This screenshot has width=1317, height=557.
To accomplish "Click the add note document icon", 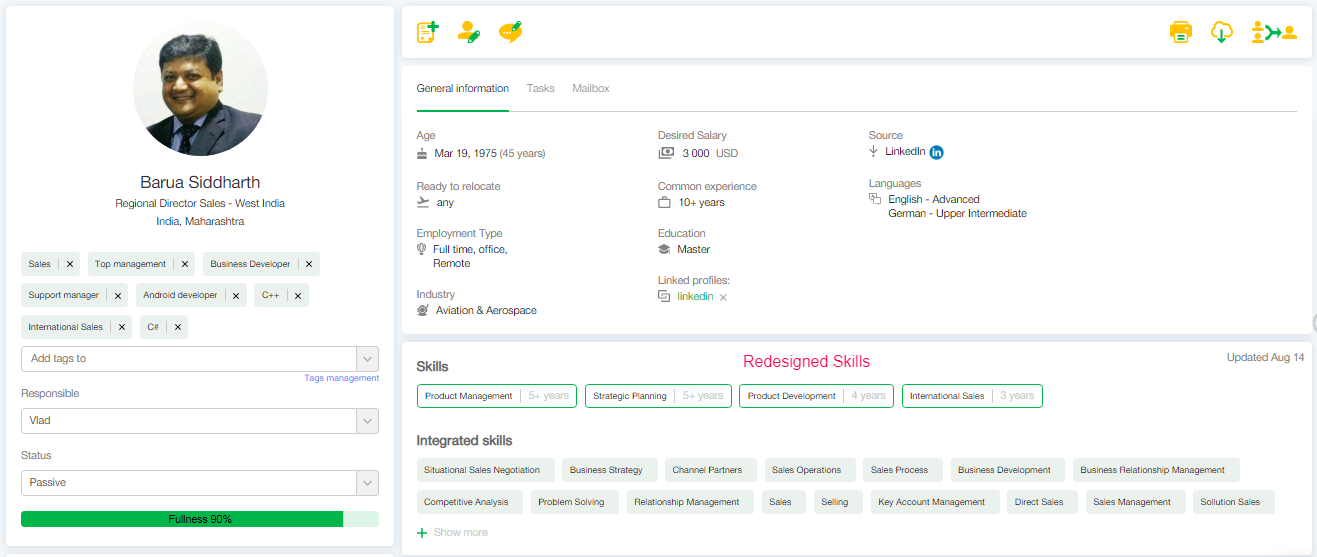I will pos(427,32).
